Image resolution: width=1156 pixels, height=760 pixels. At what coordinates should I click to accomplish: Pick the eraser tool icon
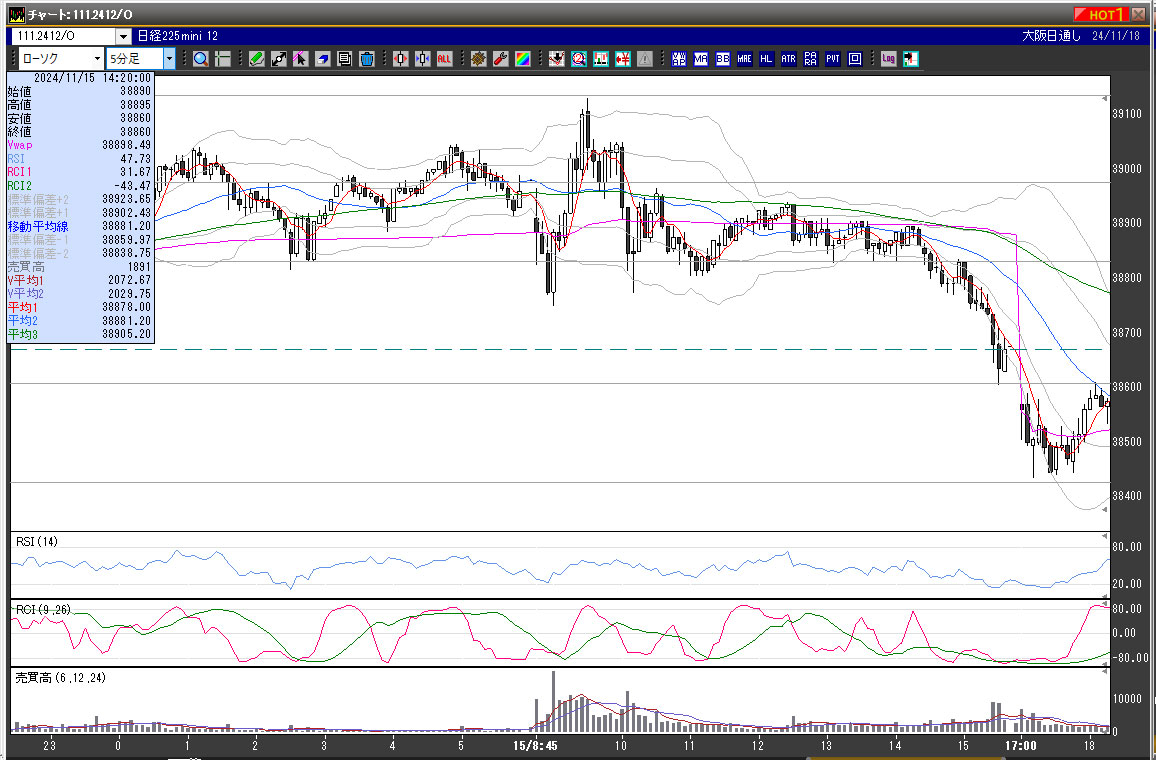click(322, 59)
